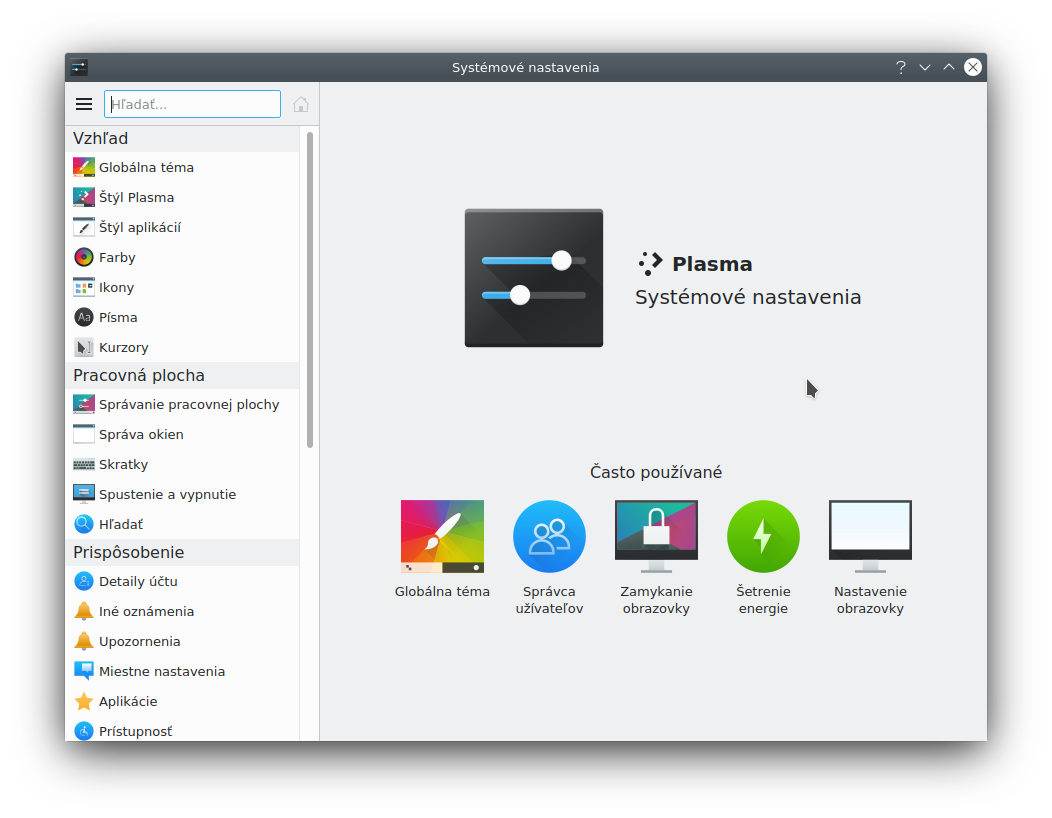
Task: Click the Pracovná plocha section header
Action: point(182,375)
